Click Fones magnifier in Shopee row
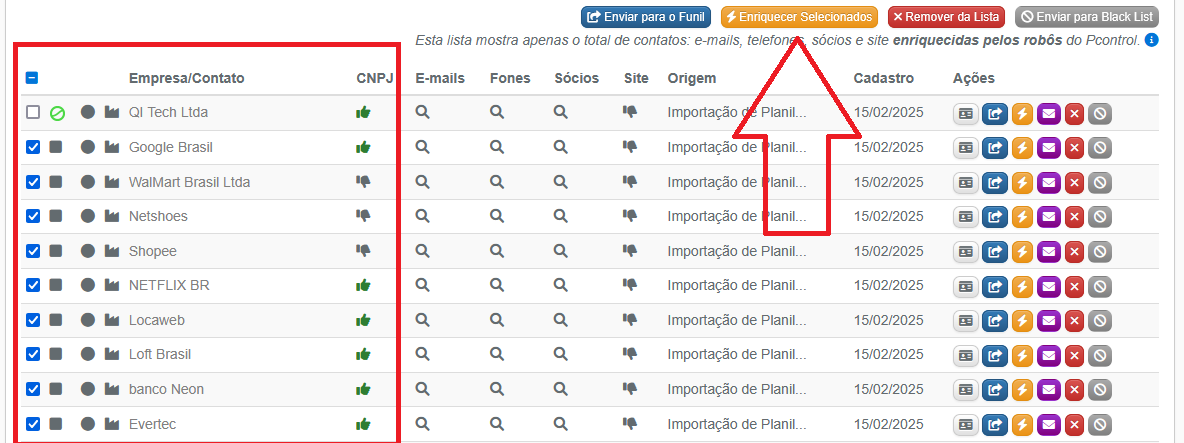 (x=497, y=251)
